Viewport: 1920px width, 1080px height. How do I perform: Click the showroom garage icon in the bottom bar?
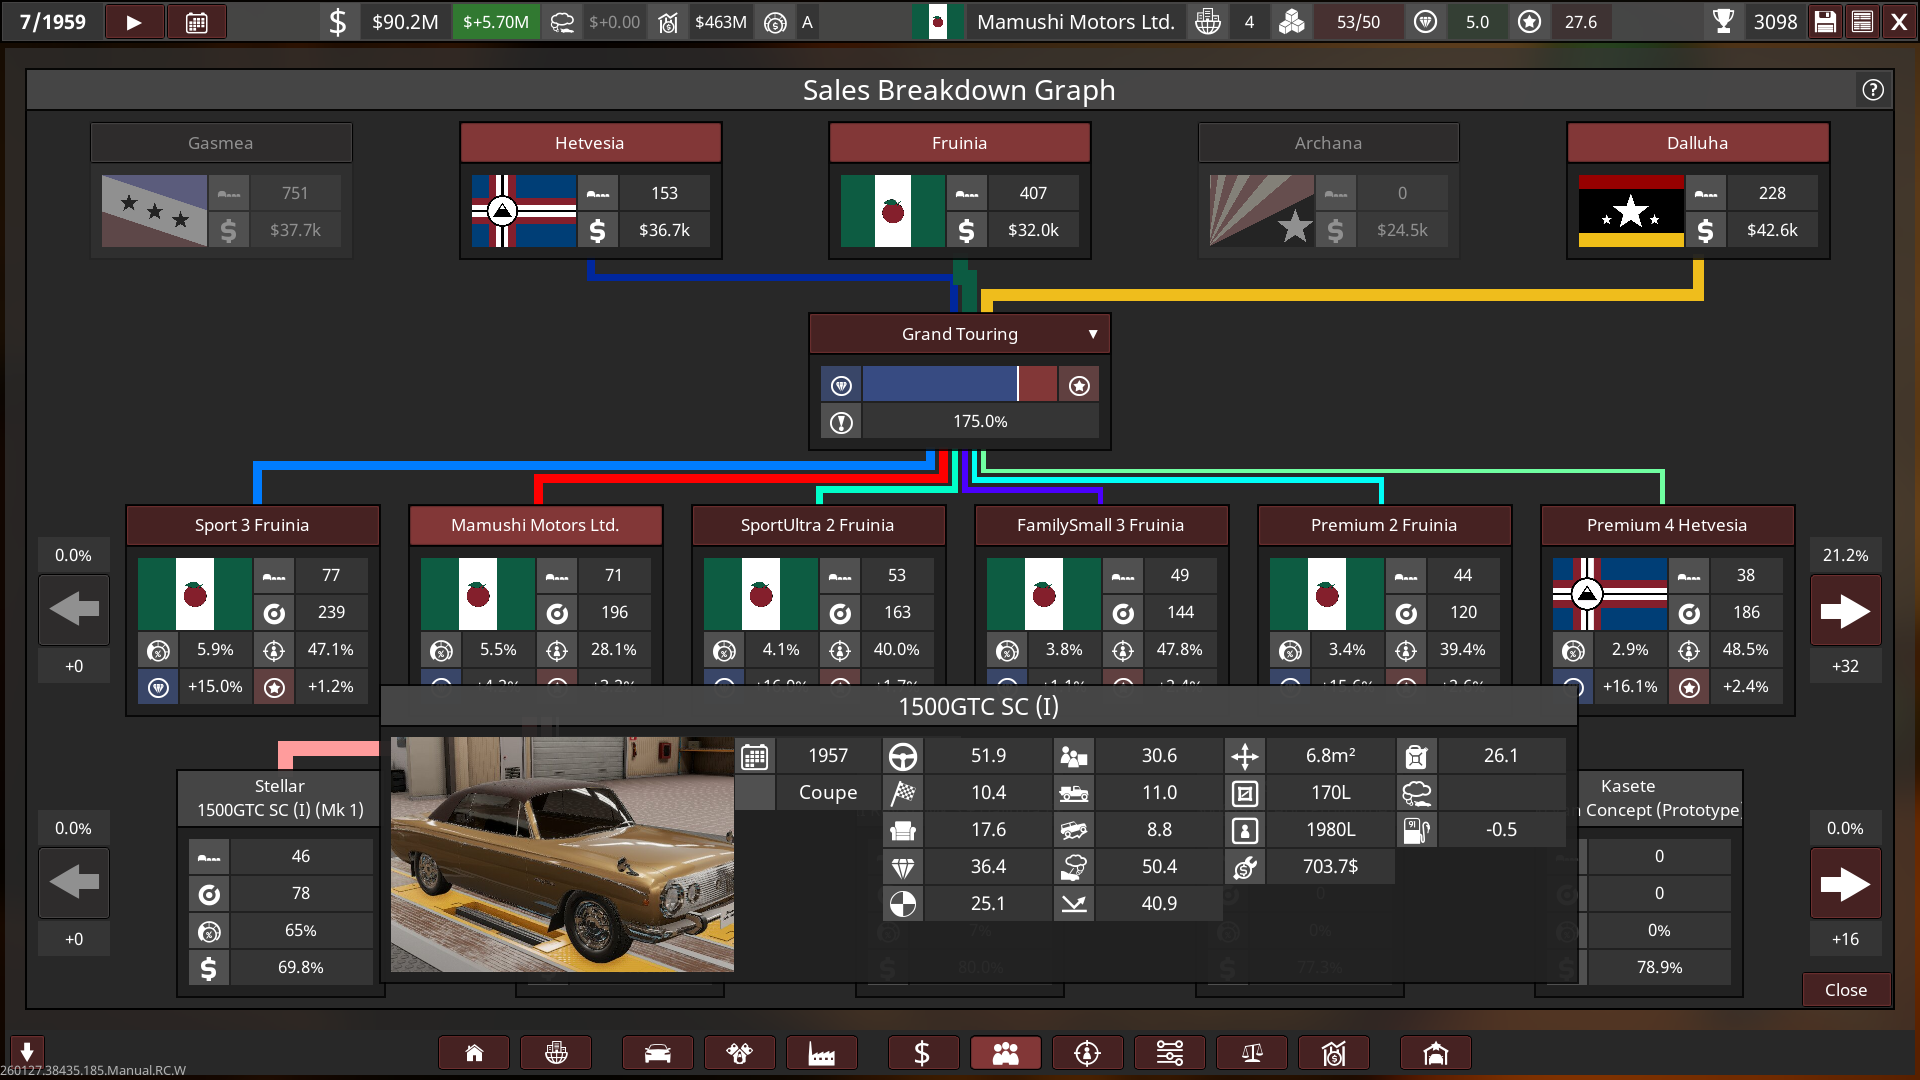point(1435,1053)
